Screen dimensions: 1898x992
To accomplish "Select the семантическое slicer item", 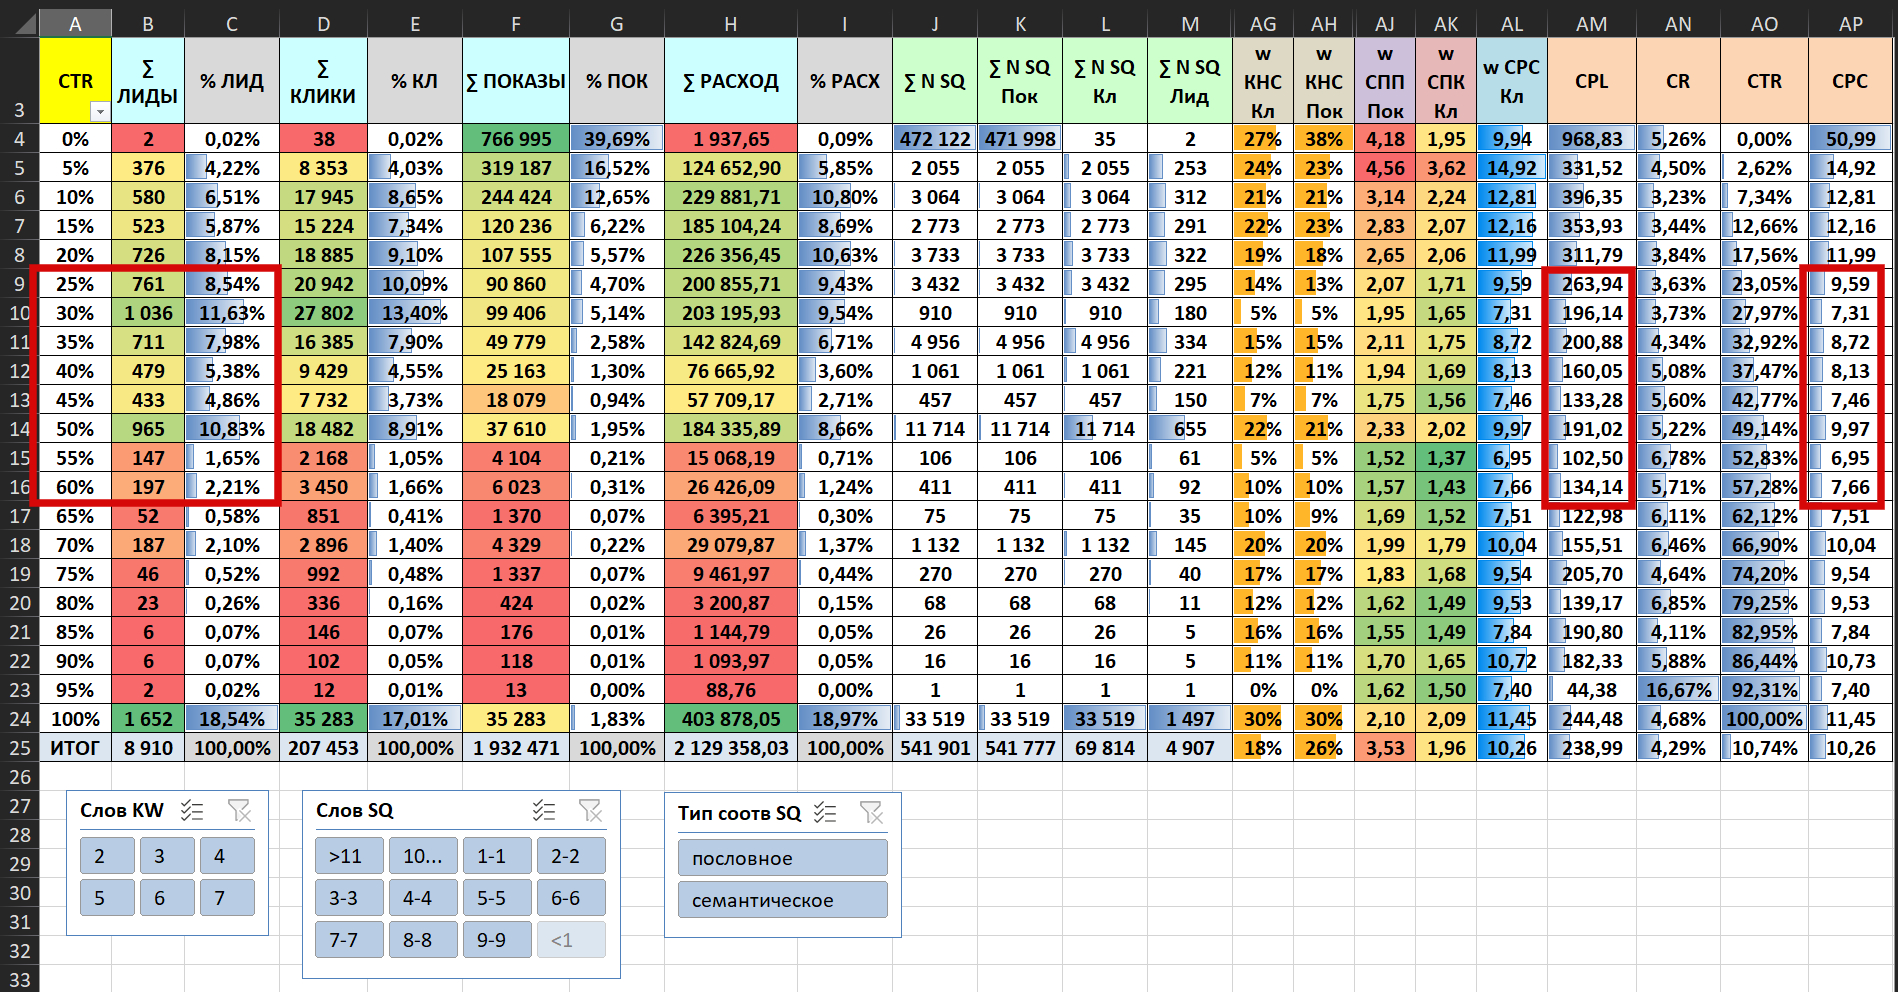I will [x=782, y=900].
